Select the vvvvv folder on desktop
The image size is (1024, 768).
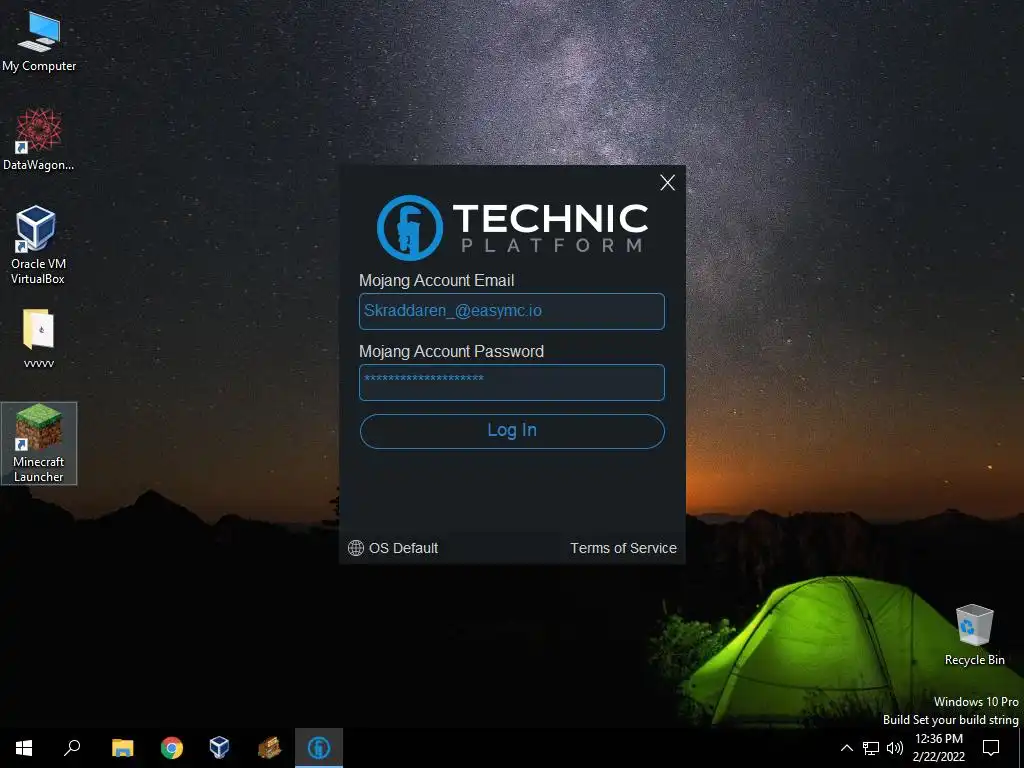point(39,338)
